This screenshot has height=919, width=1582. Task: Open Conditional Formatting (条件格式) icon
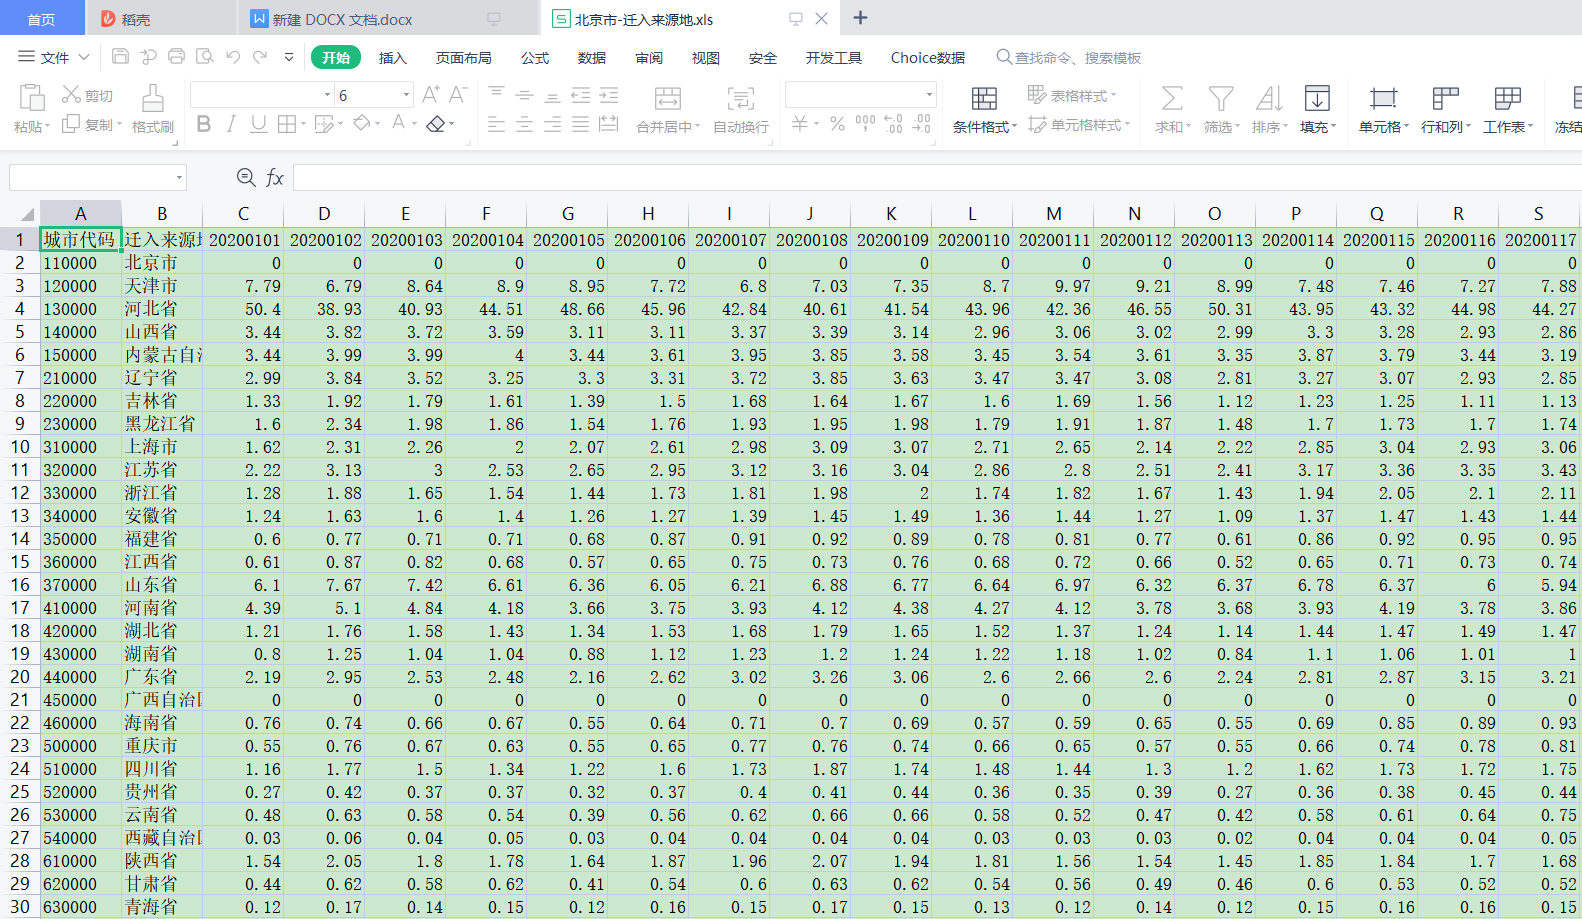[x=984, y=98]
